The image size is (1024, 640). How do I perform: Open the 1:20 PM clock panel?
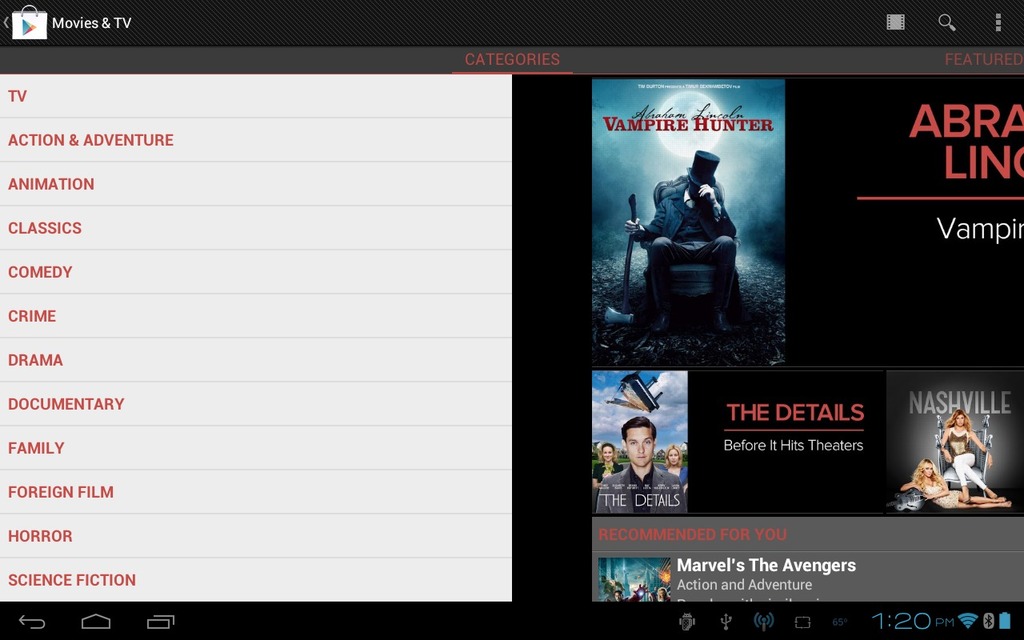click(913, 621)
